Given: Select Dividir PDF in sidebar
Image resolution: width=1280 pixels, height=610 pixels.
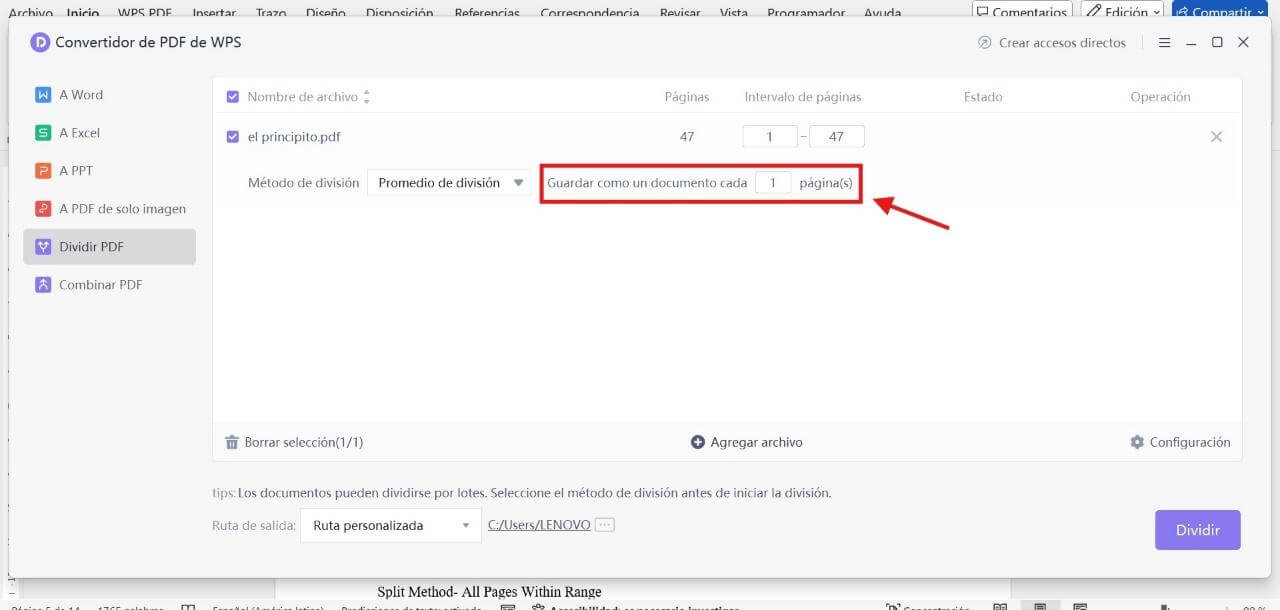Looking at the screenshot, I should (x=109, y=247).
